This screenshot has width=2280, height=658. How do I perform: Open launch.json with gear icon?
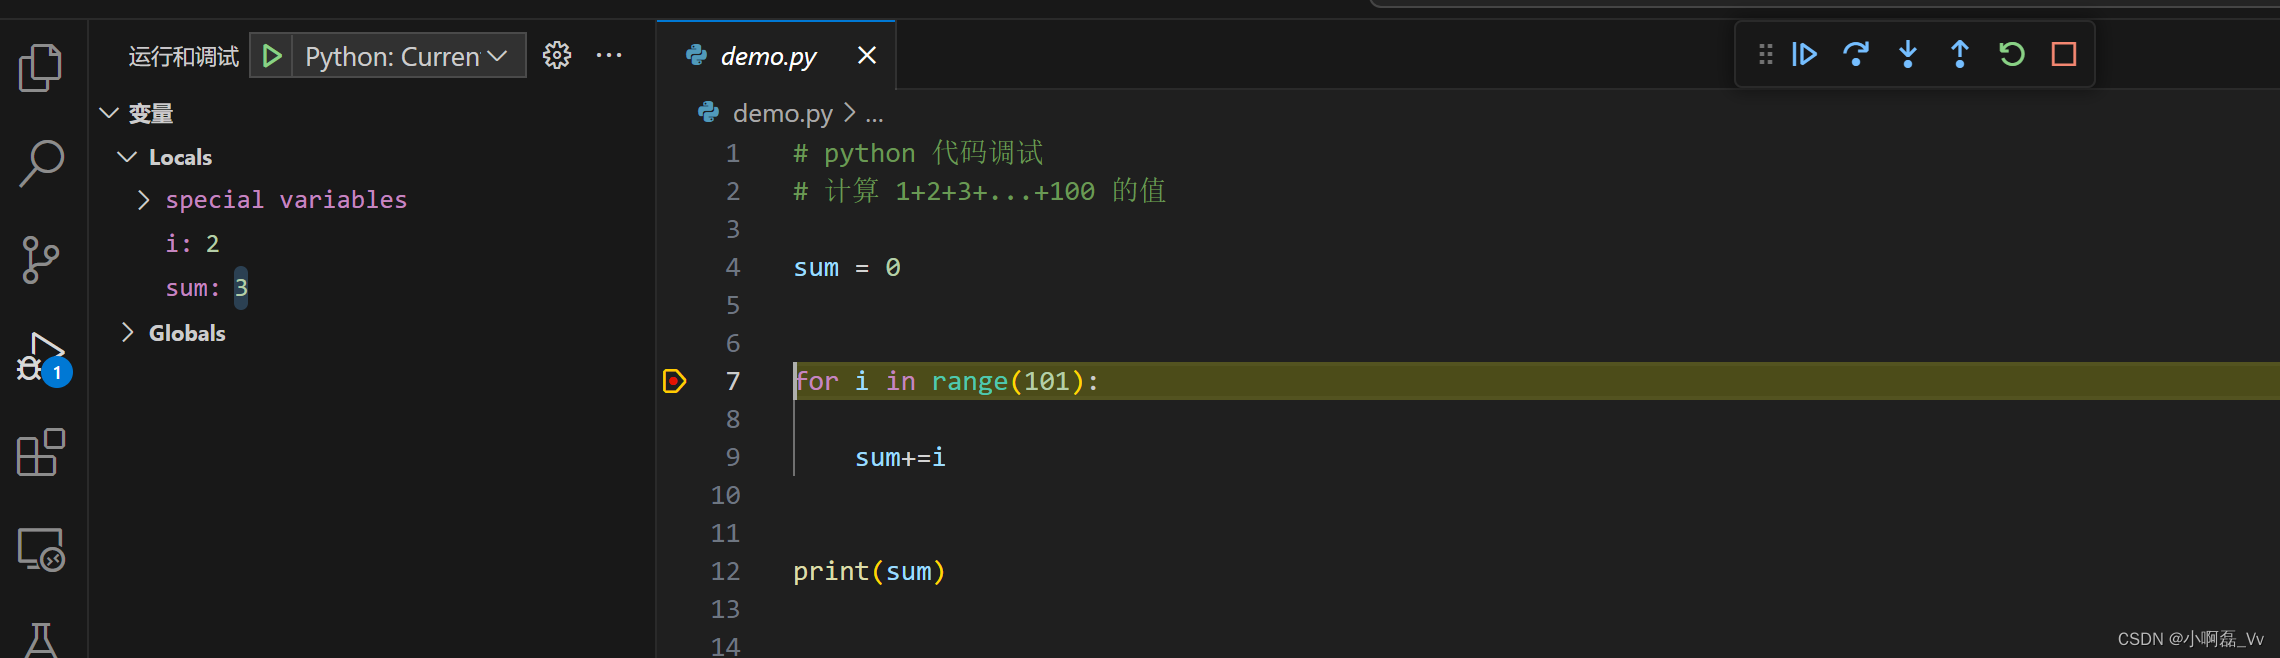(x=557, y=56)
